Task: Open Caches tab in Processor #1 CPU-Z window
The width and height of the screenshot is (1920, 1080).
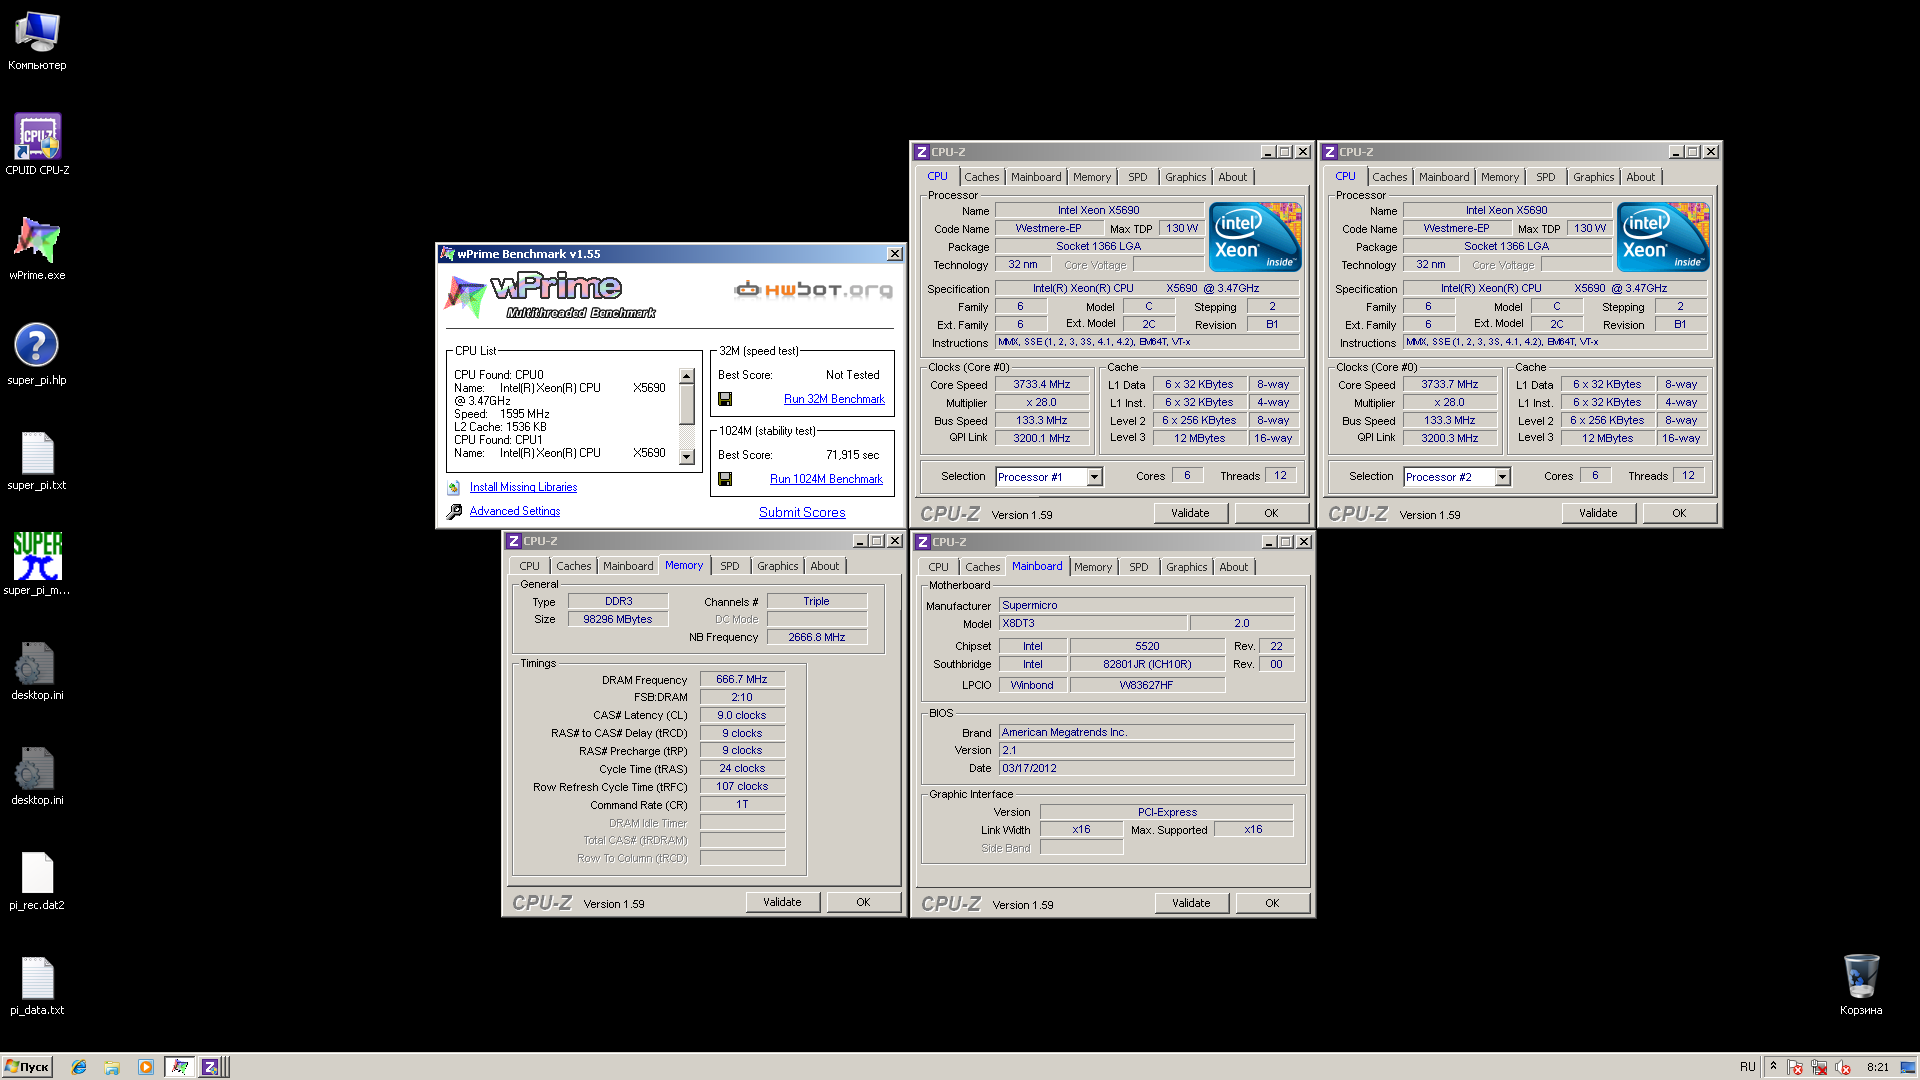Action: (x=981, y=177)
